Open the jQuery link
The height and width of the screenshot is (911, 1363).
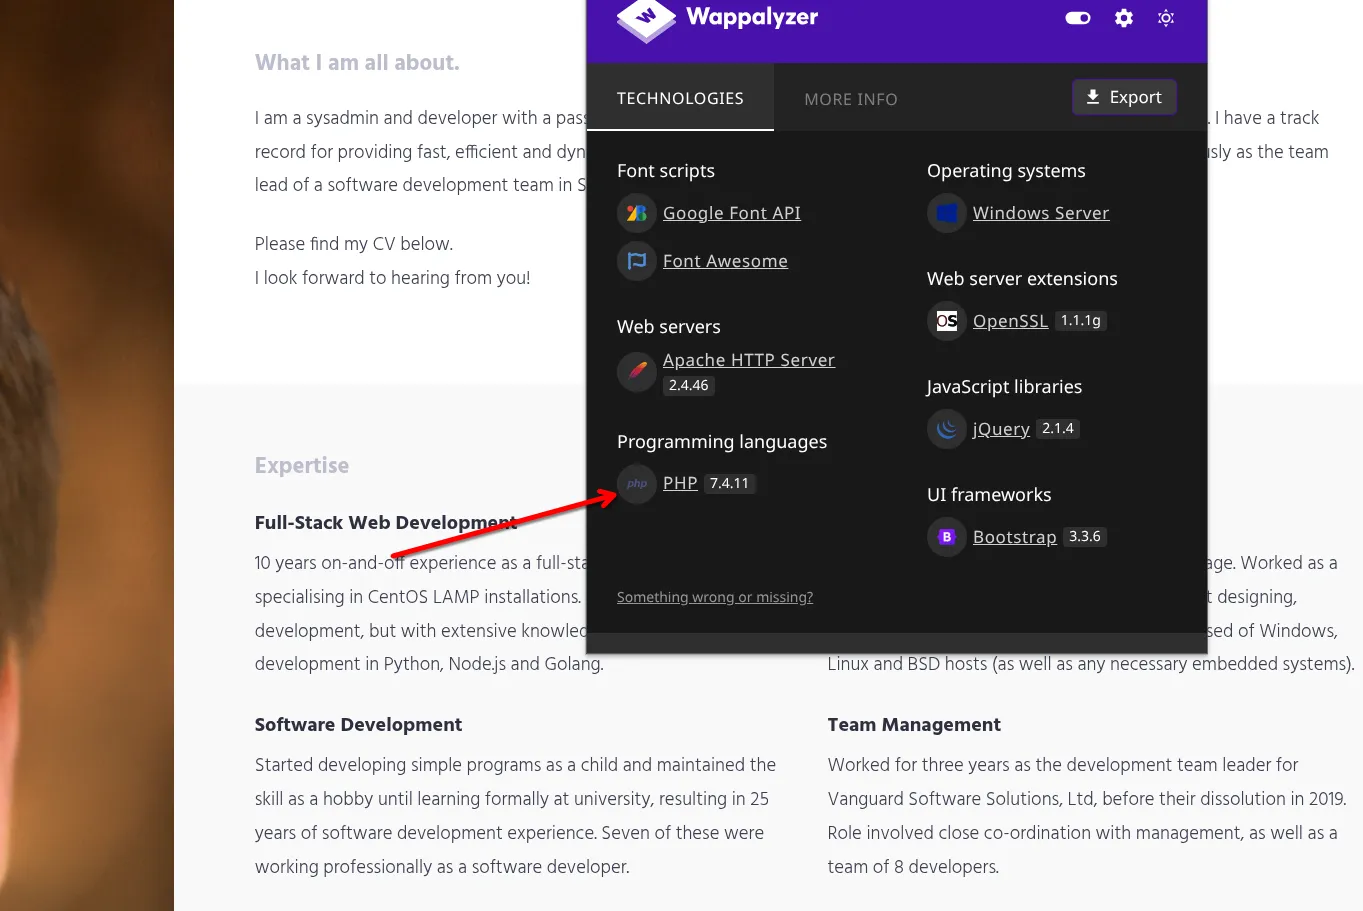coord(1001,429)
